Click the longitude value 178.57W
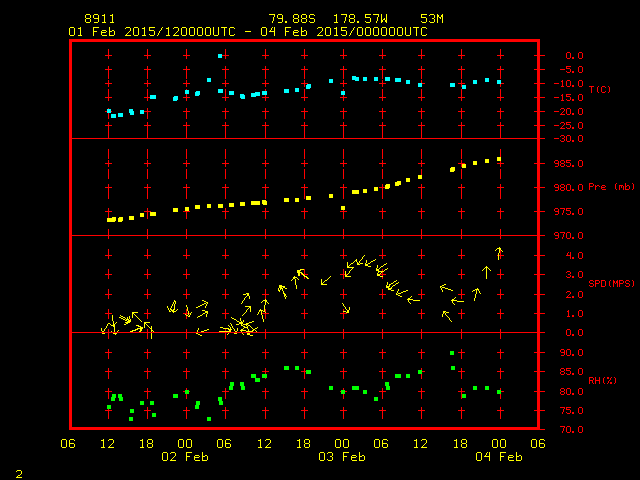The image size is (640, 480). pyautogui.click(x=356, y=19)
